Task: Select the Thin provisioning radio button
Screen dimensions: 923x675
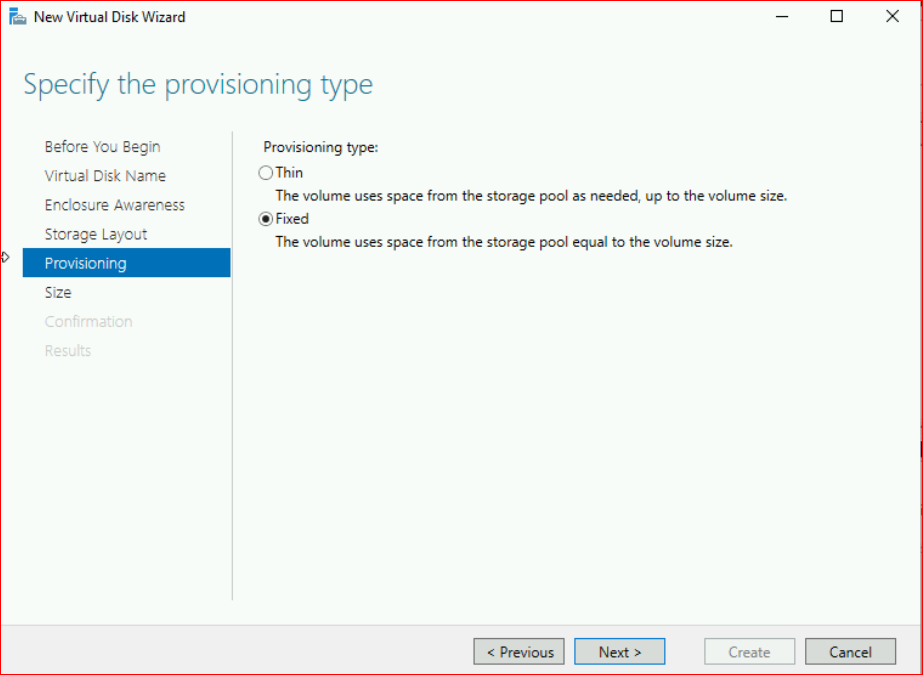Action: (x=266, y=173)
